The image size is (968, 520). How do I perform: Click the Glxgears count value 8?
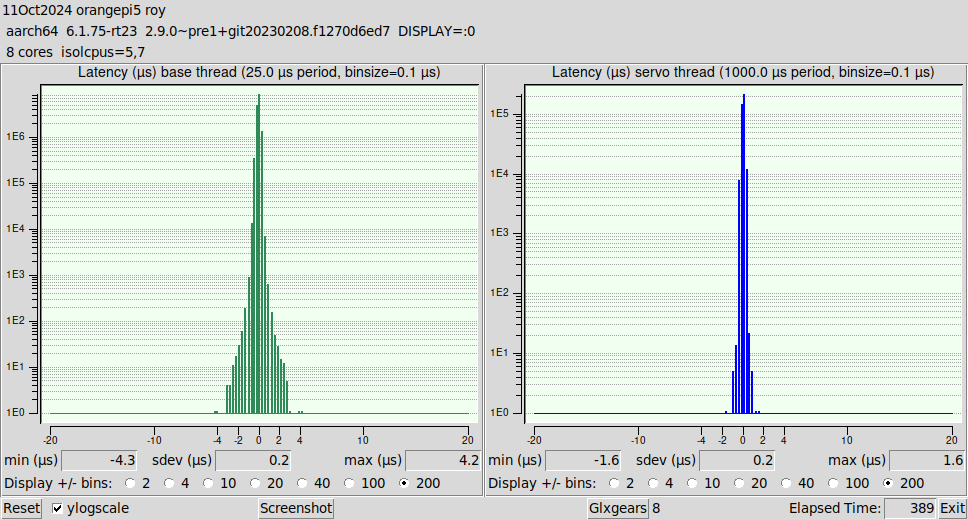tap(656, 508)
